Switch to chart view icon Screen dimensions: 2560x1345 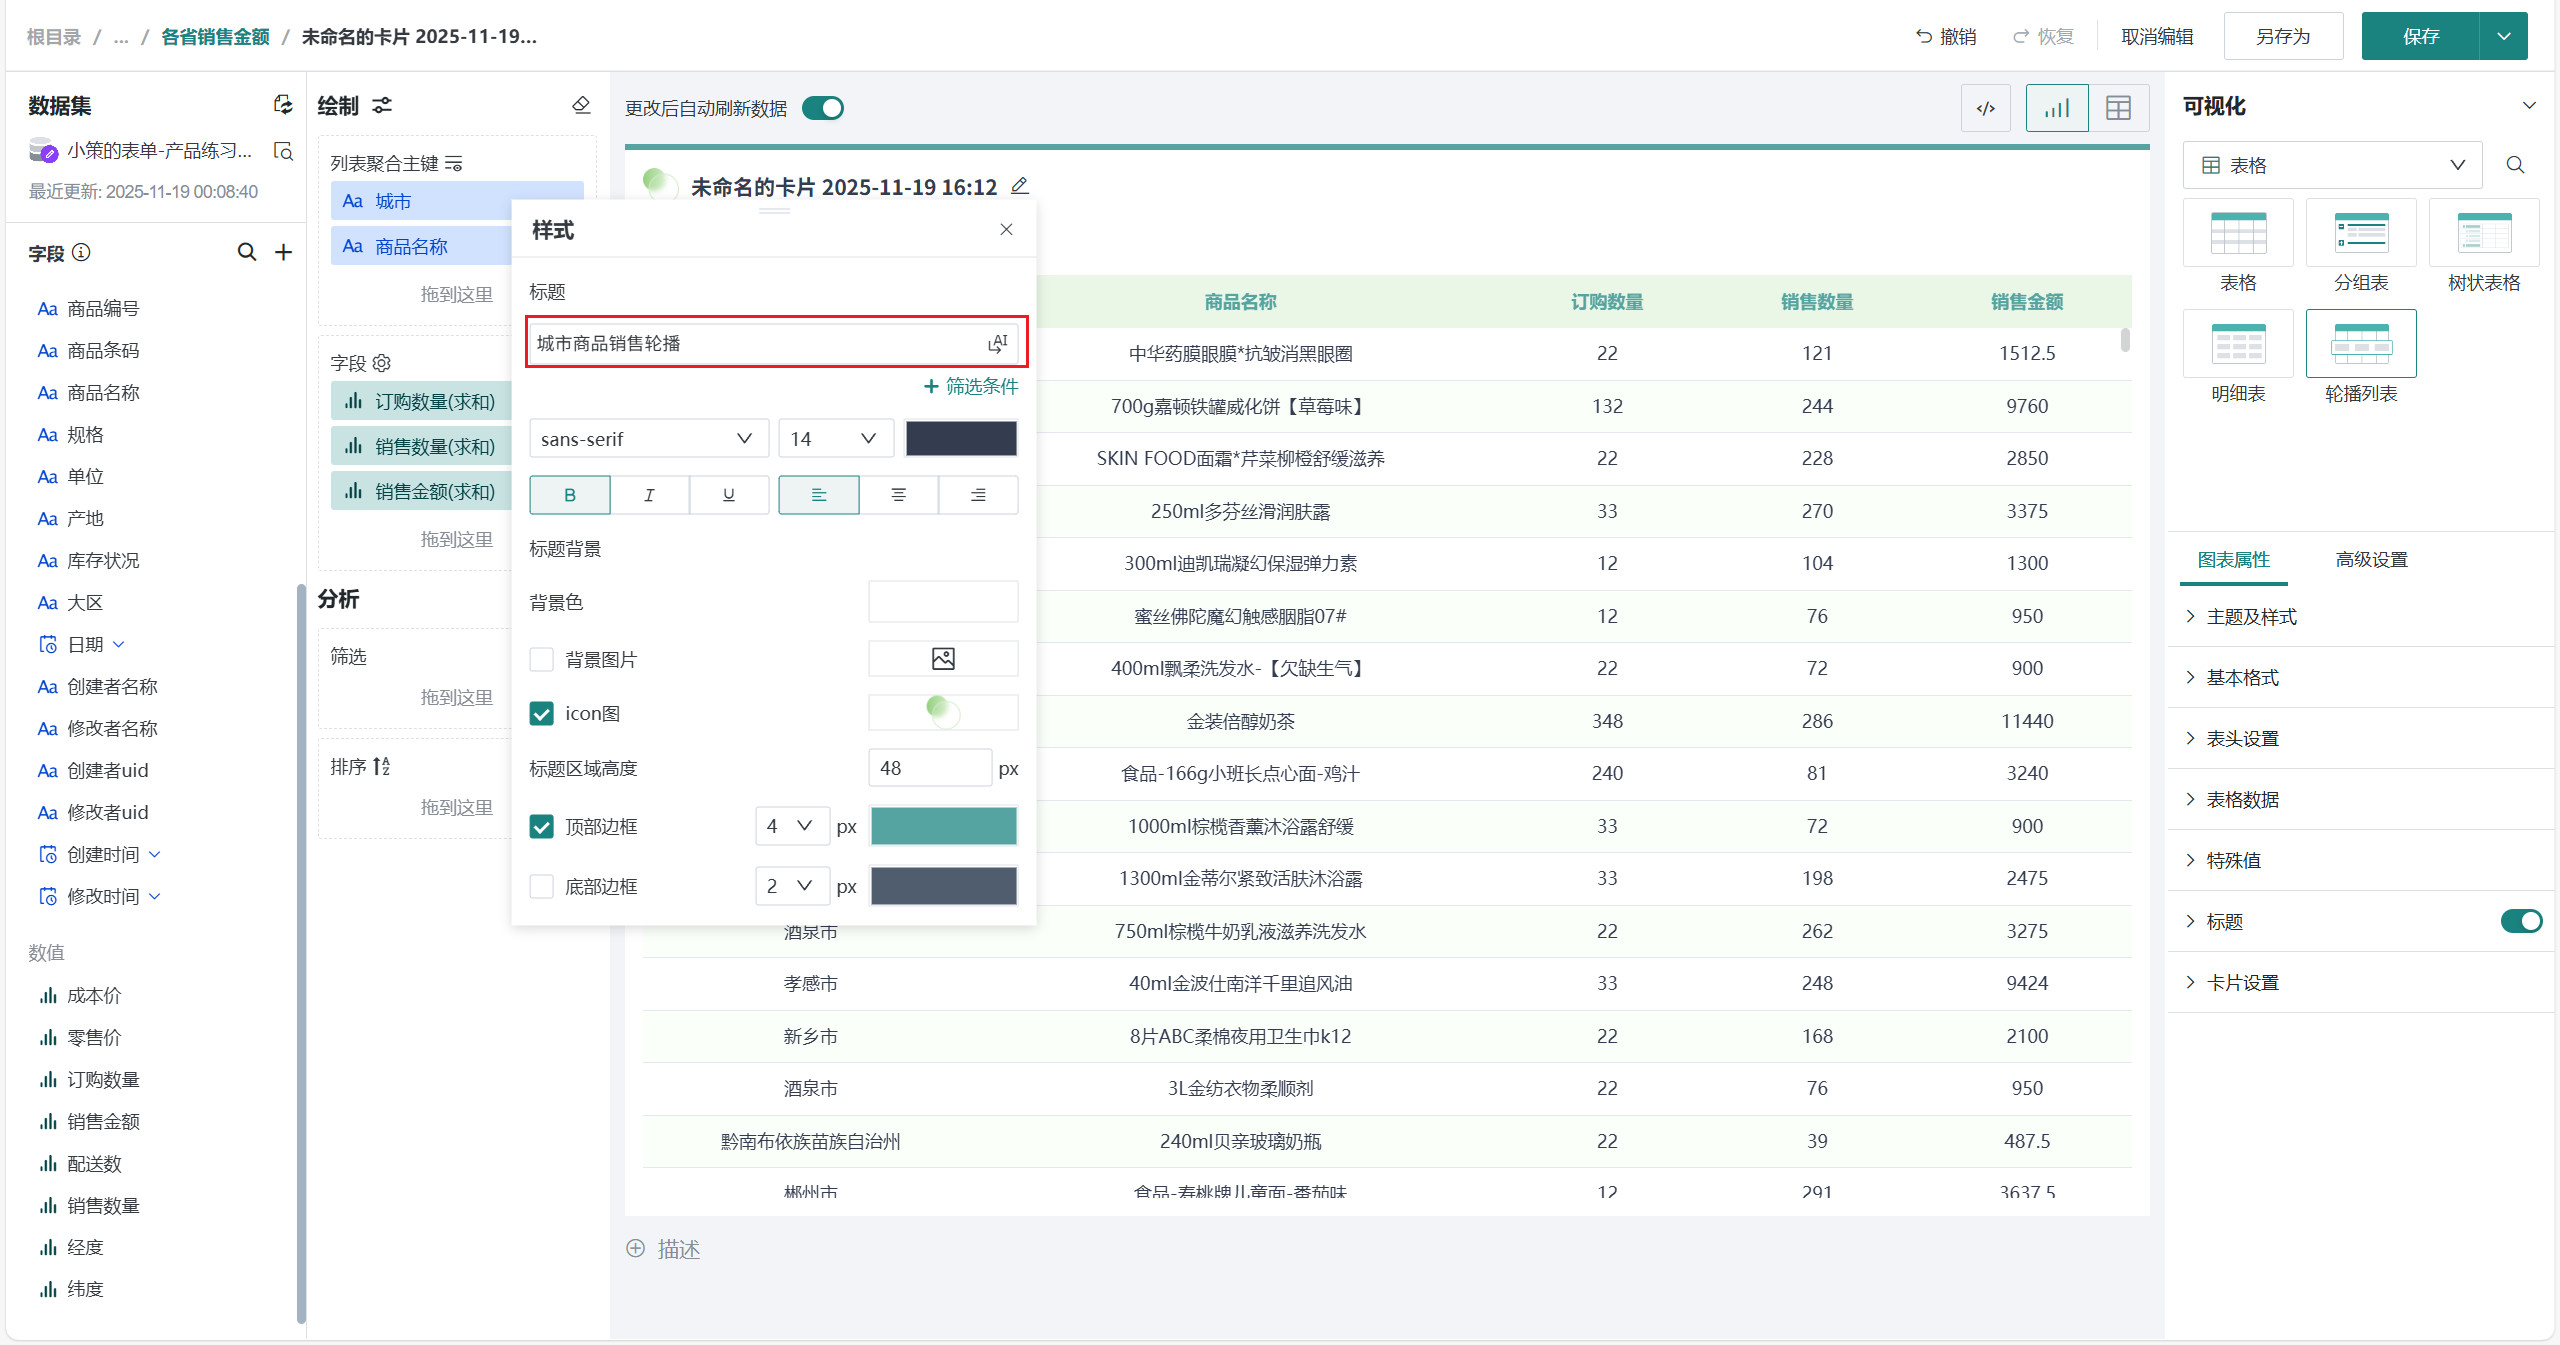(2056, 108)
